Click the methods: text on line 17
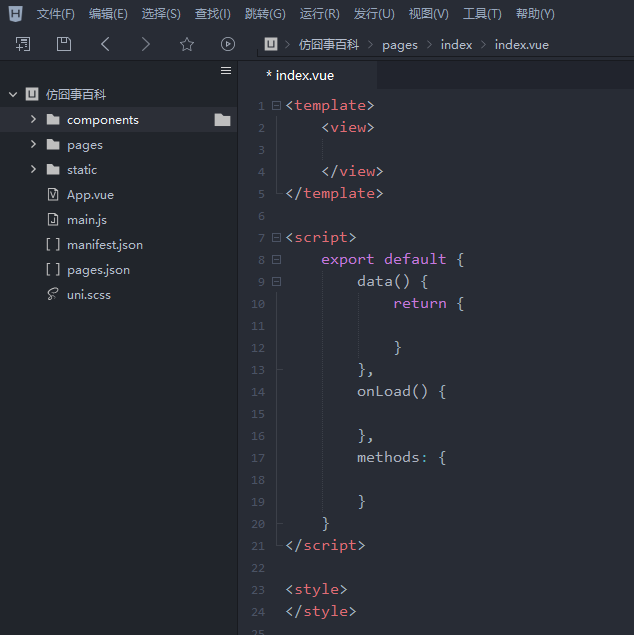 (392, 458)
